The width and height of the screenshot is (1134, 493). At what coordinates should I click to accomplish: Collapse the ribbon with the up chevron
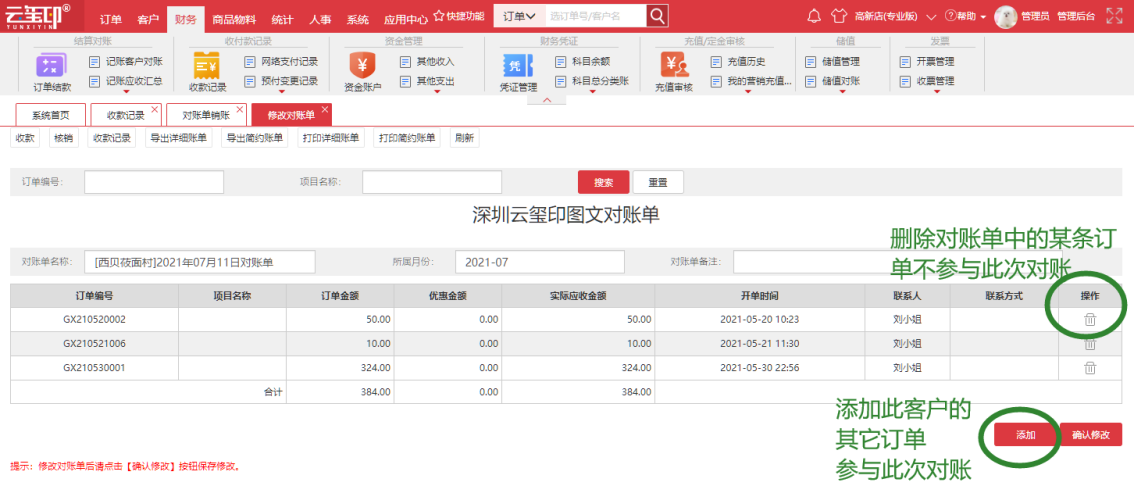click(x=547, y=100)
